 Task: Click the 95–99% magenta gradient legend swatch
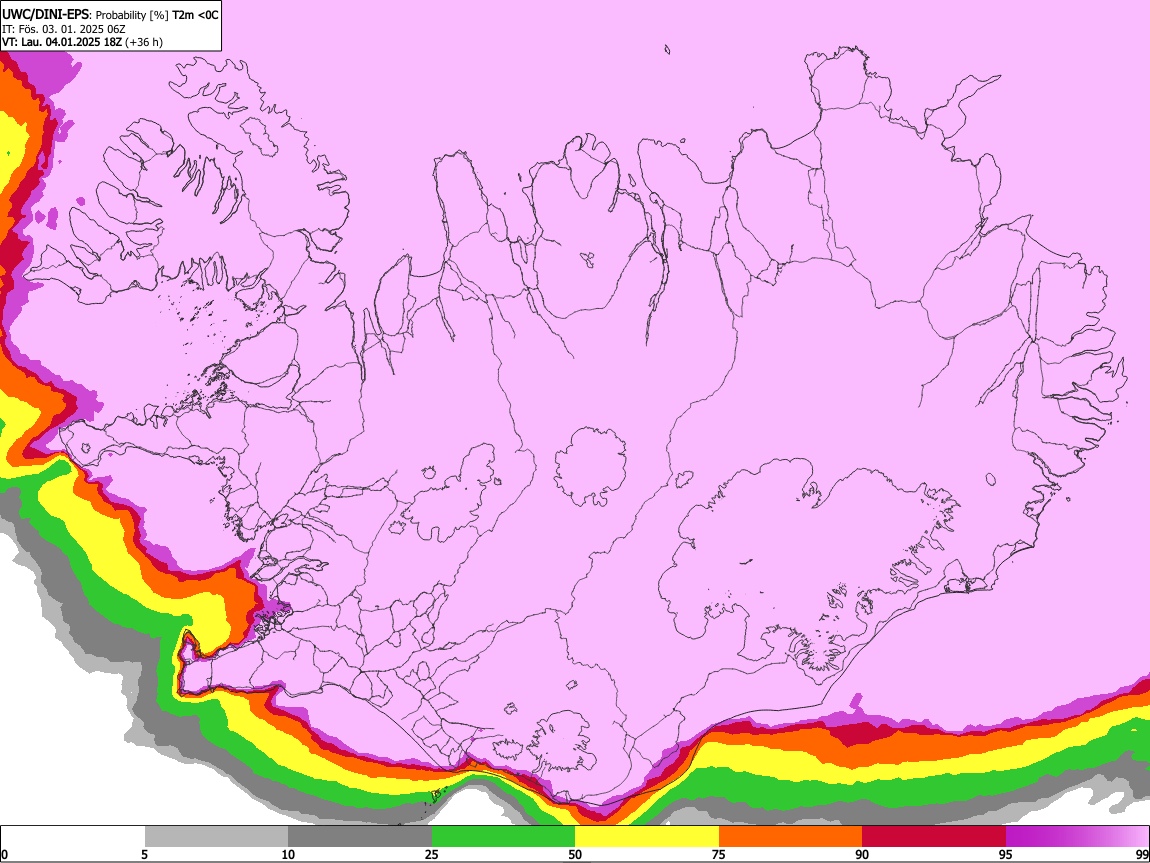click(x=1077, y=836)
